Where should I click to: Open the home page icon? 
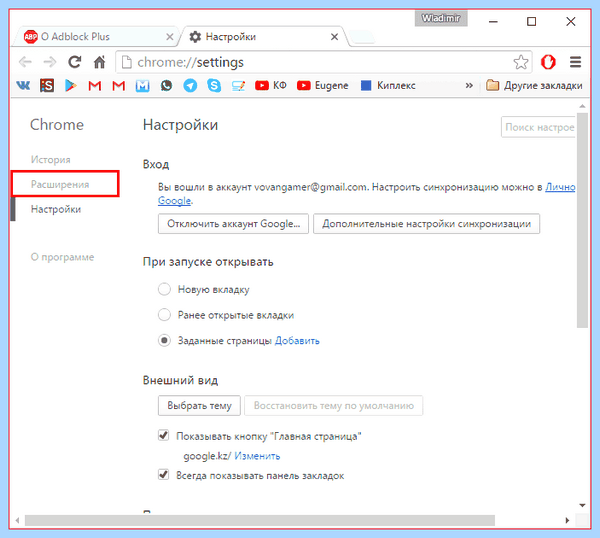click(x=99, y=62)
